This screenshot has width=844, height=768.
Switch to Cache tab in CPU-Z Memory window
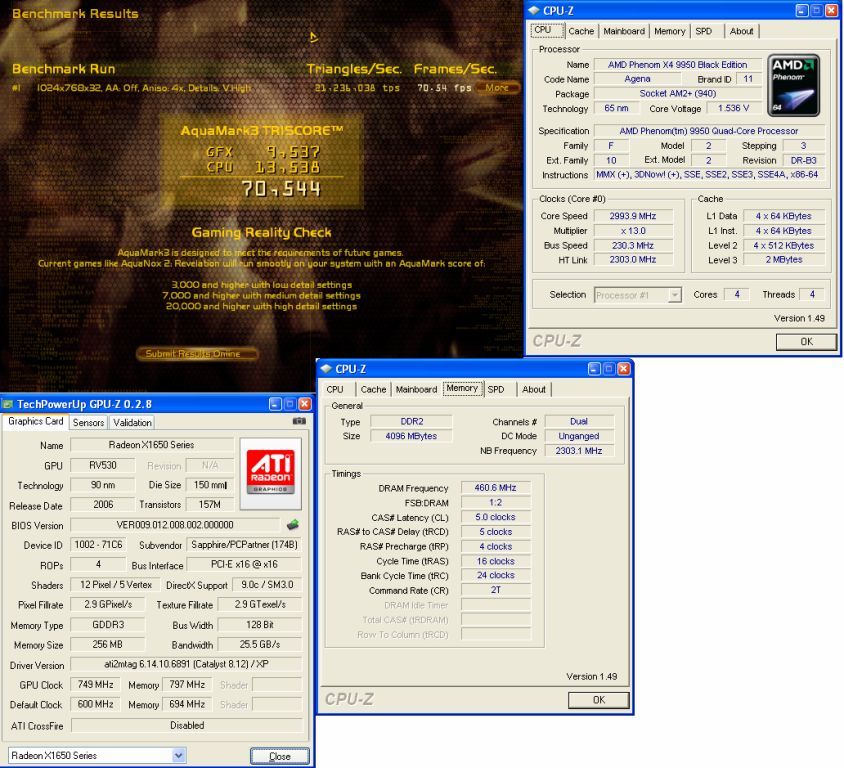pyautogui.click(x=374, y=389)
